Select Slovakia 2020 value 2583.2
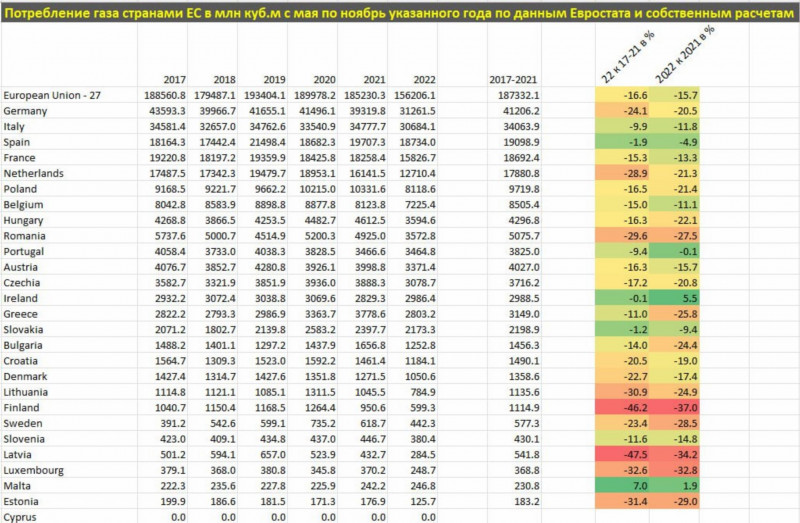800x523 pixels. click(320, 330)
